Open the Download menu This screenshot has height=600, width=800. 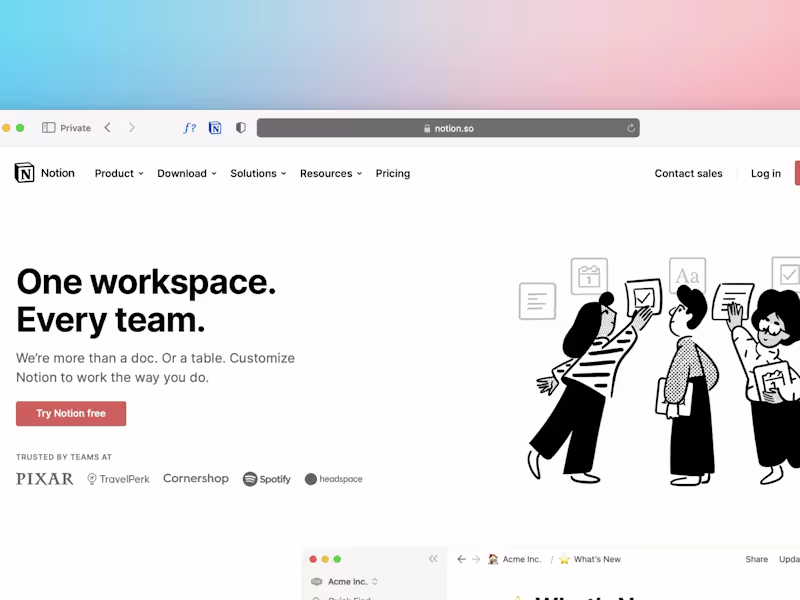[185, 173]
